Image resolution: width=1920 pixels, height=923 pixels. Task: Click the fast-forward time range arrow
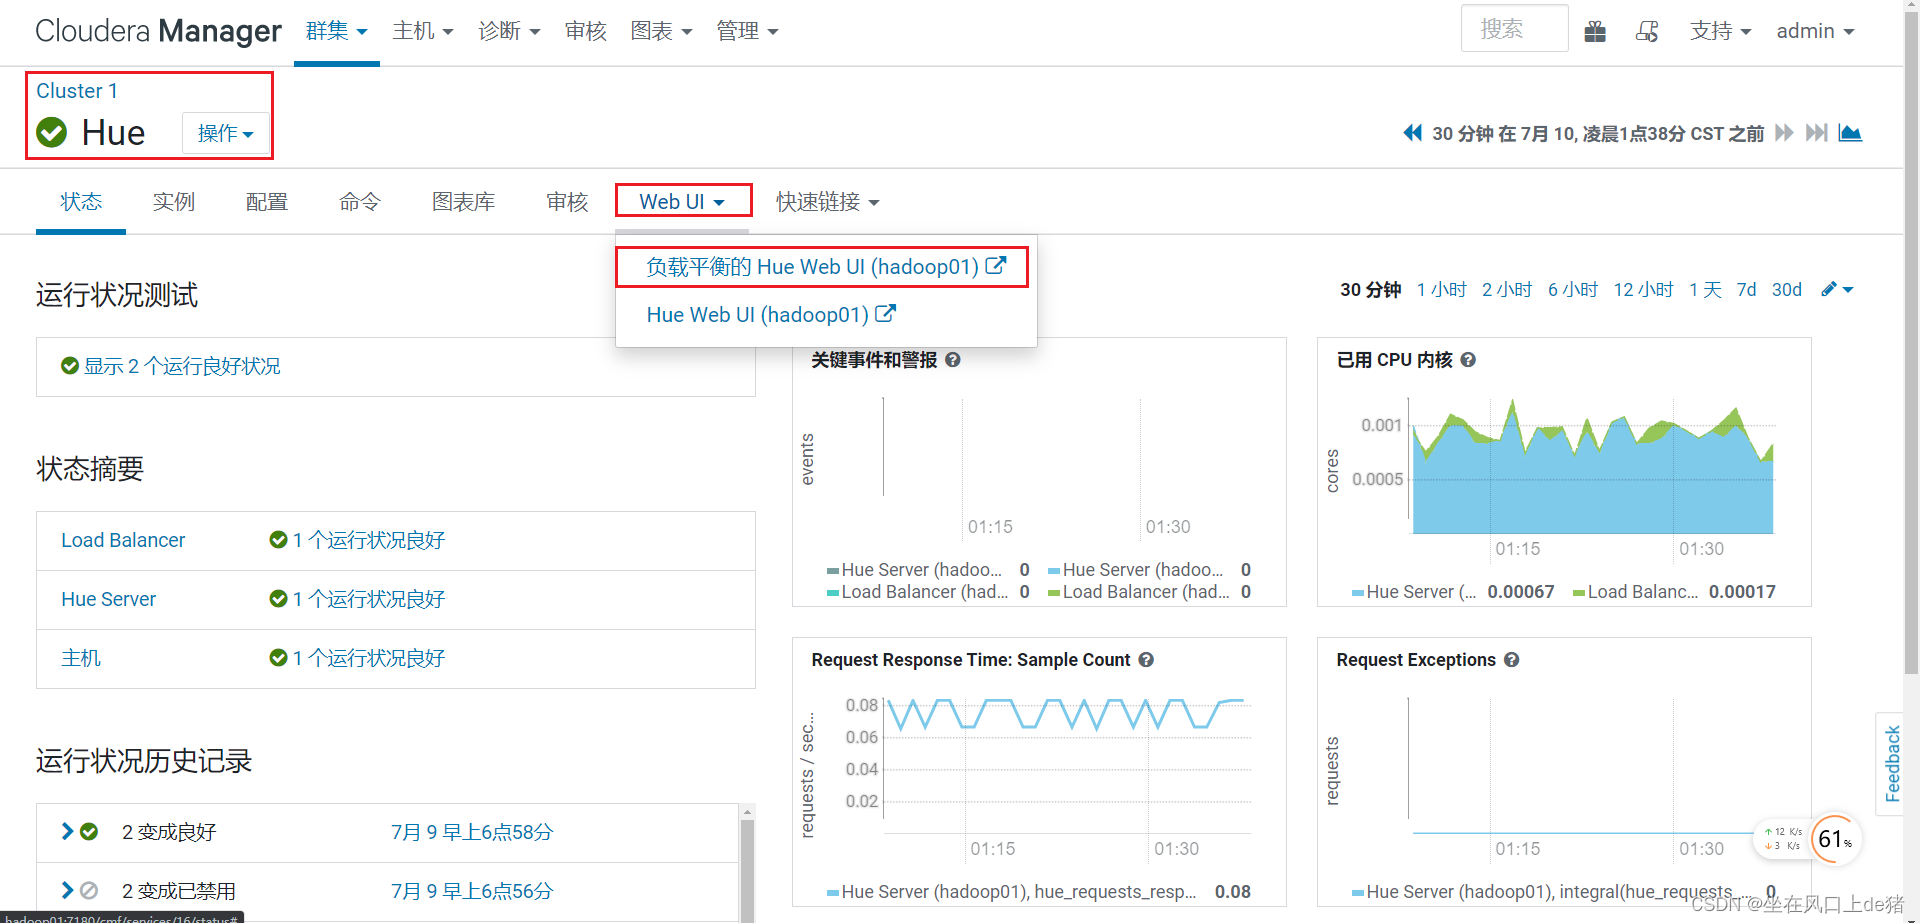(x=1784, y=133)
